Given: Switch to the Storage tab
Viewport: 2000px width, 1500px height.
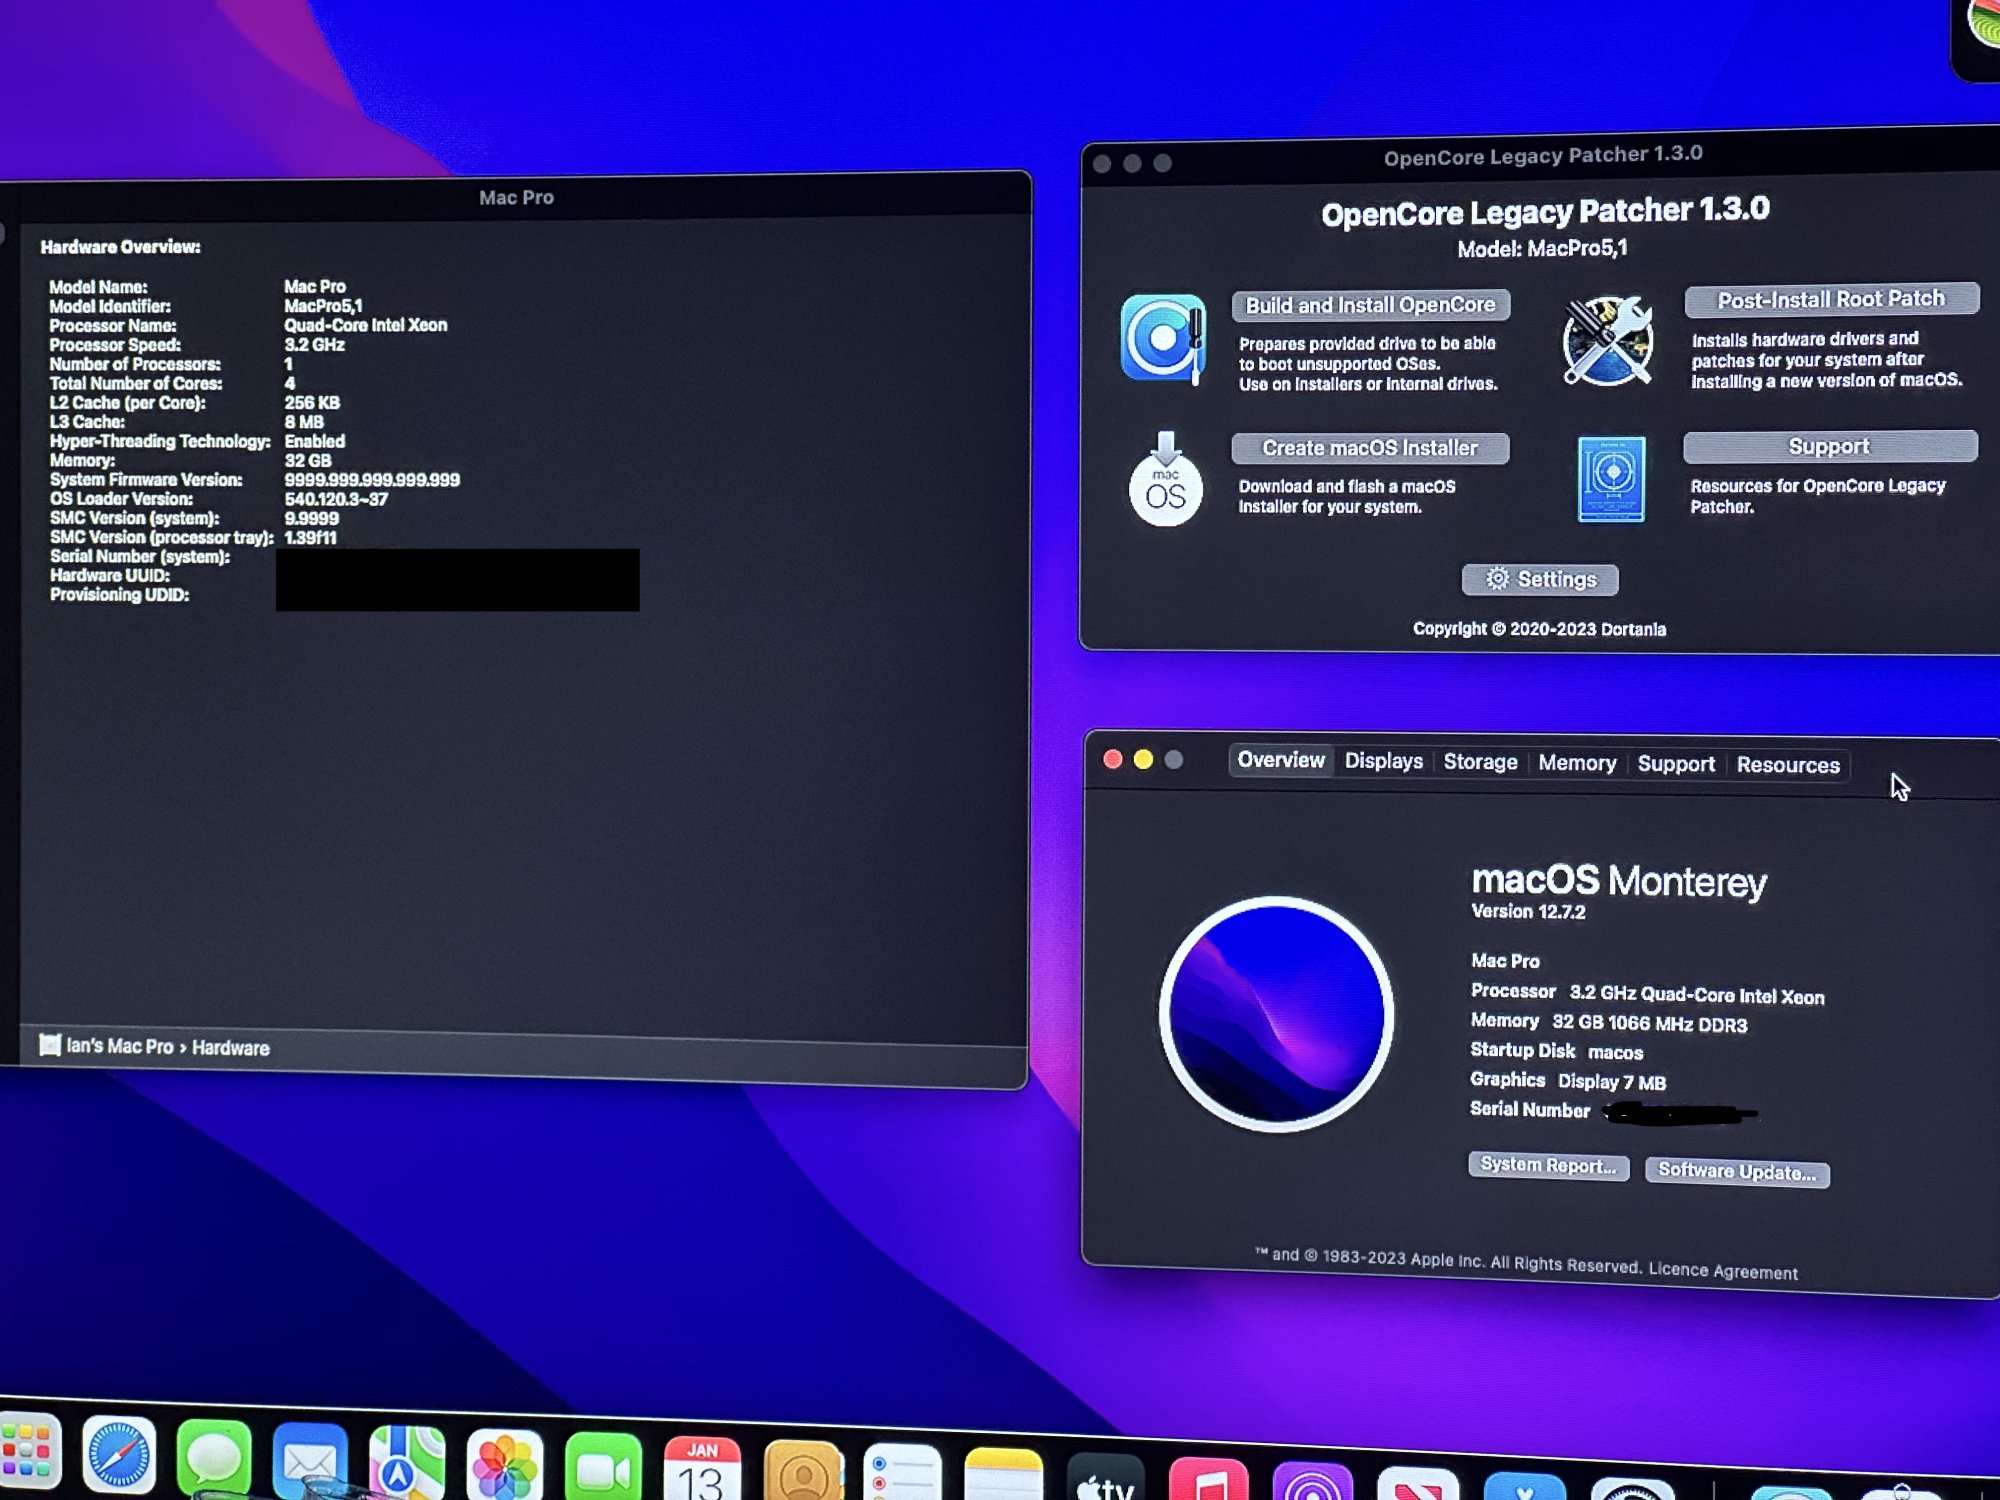Looking at the screenshot, I should (1480, 762).
